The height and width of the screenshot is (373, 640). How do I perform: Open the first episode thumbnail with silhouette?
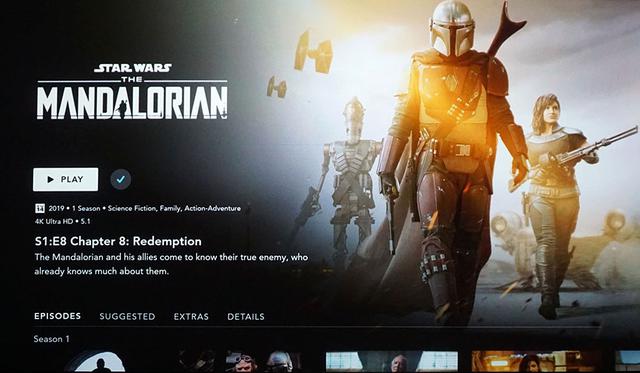100,362
